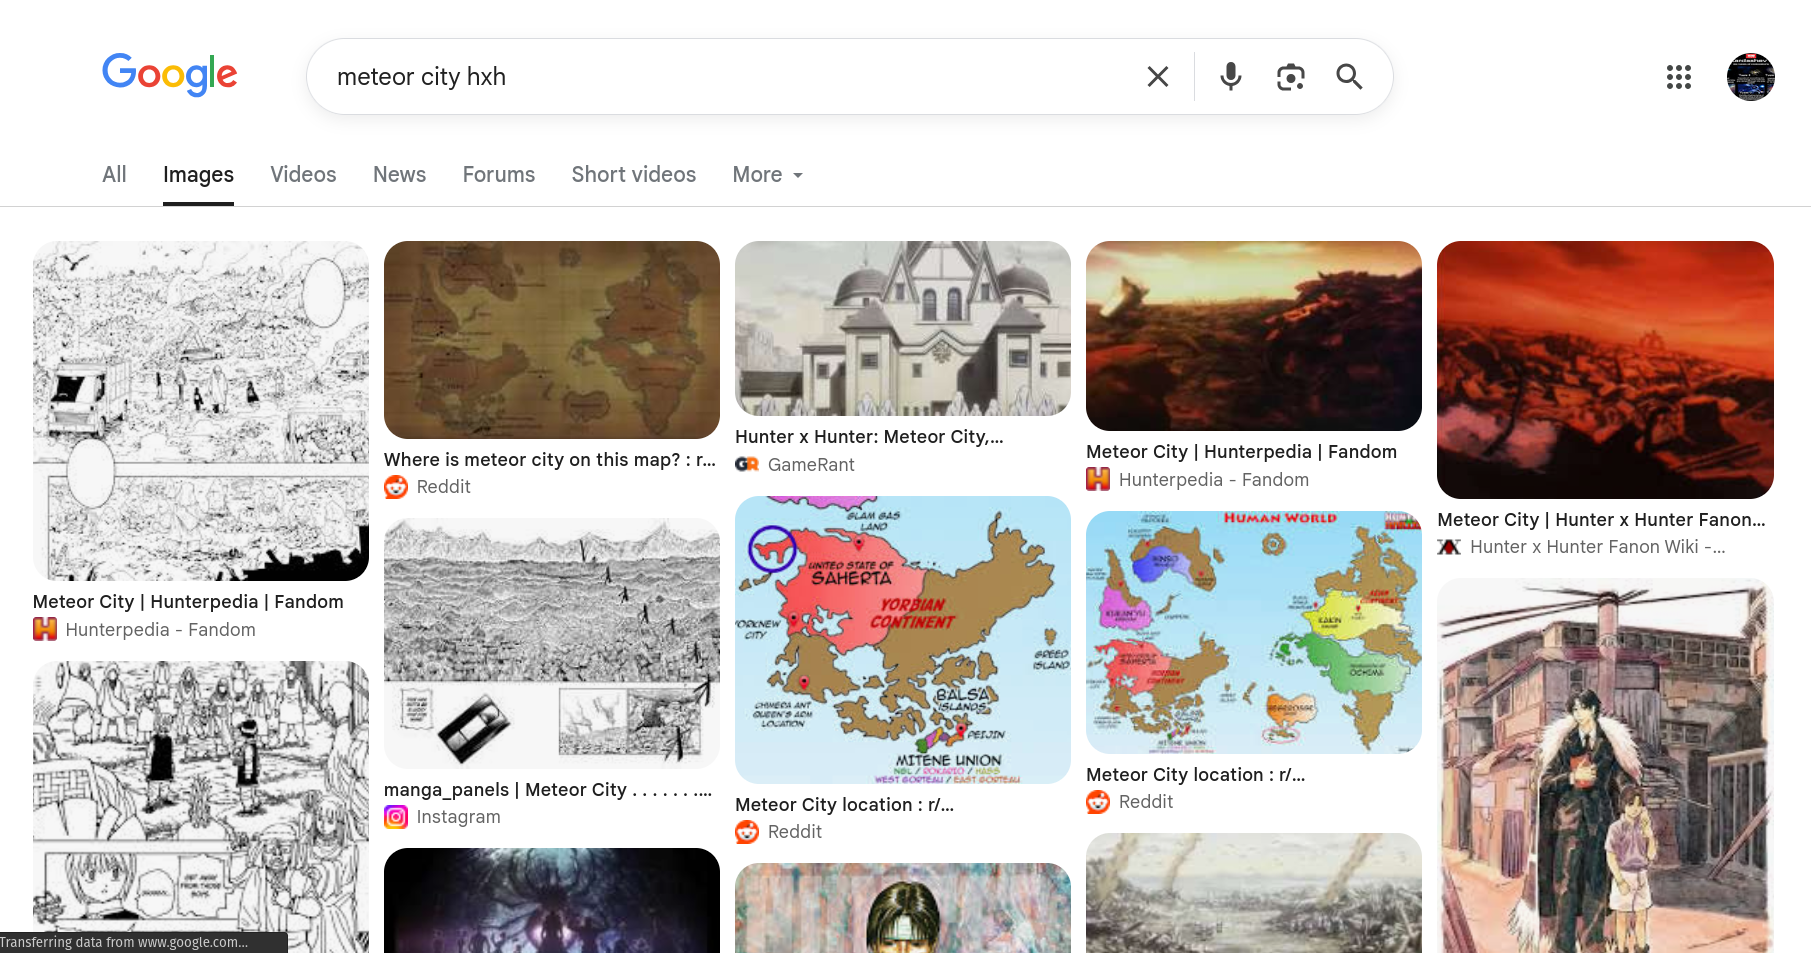Viewport: 1811px width, 953px height.
Task: Open the Yorbian Continent map thumbnail
Action: [x=903, y=640]
